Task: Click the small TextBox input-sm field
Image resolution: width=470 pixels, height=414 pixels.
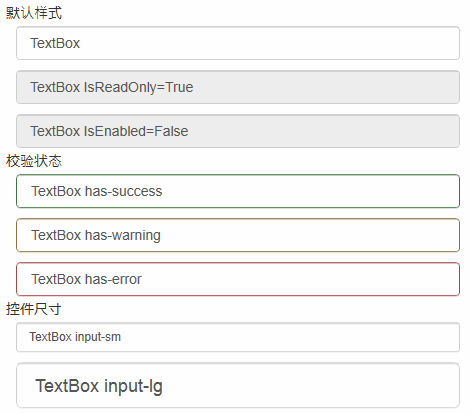Action: coord(238,337)
